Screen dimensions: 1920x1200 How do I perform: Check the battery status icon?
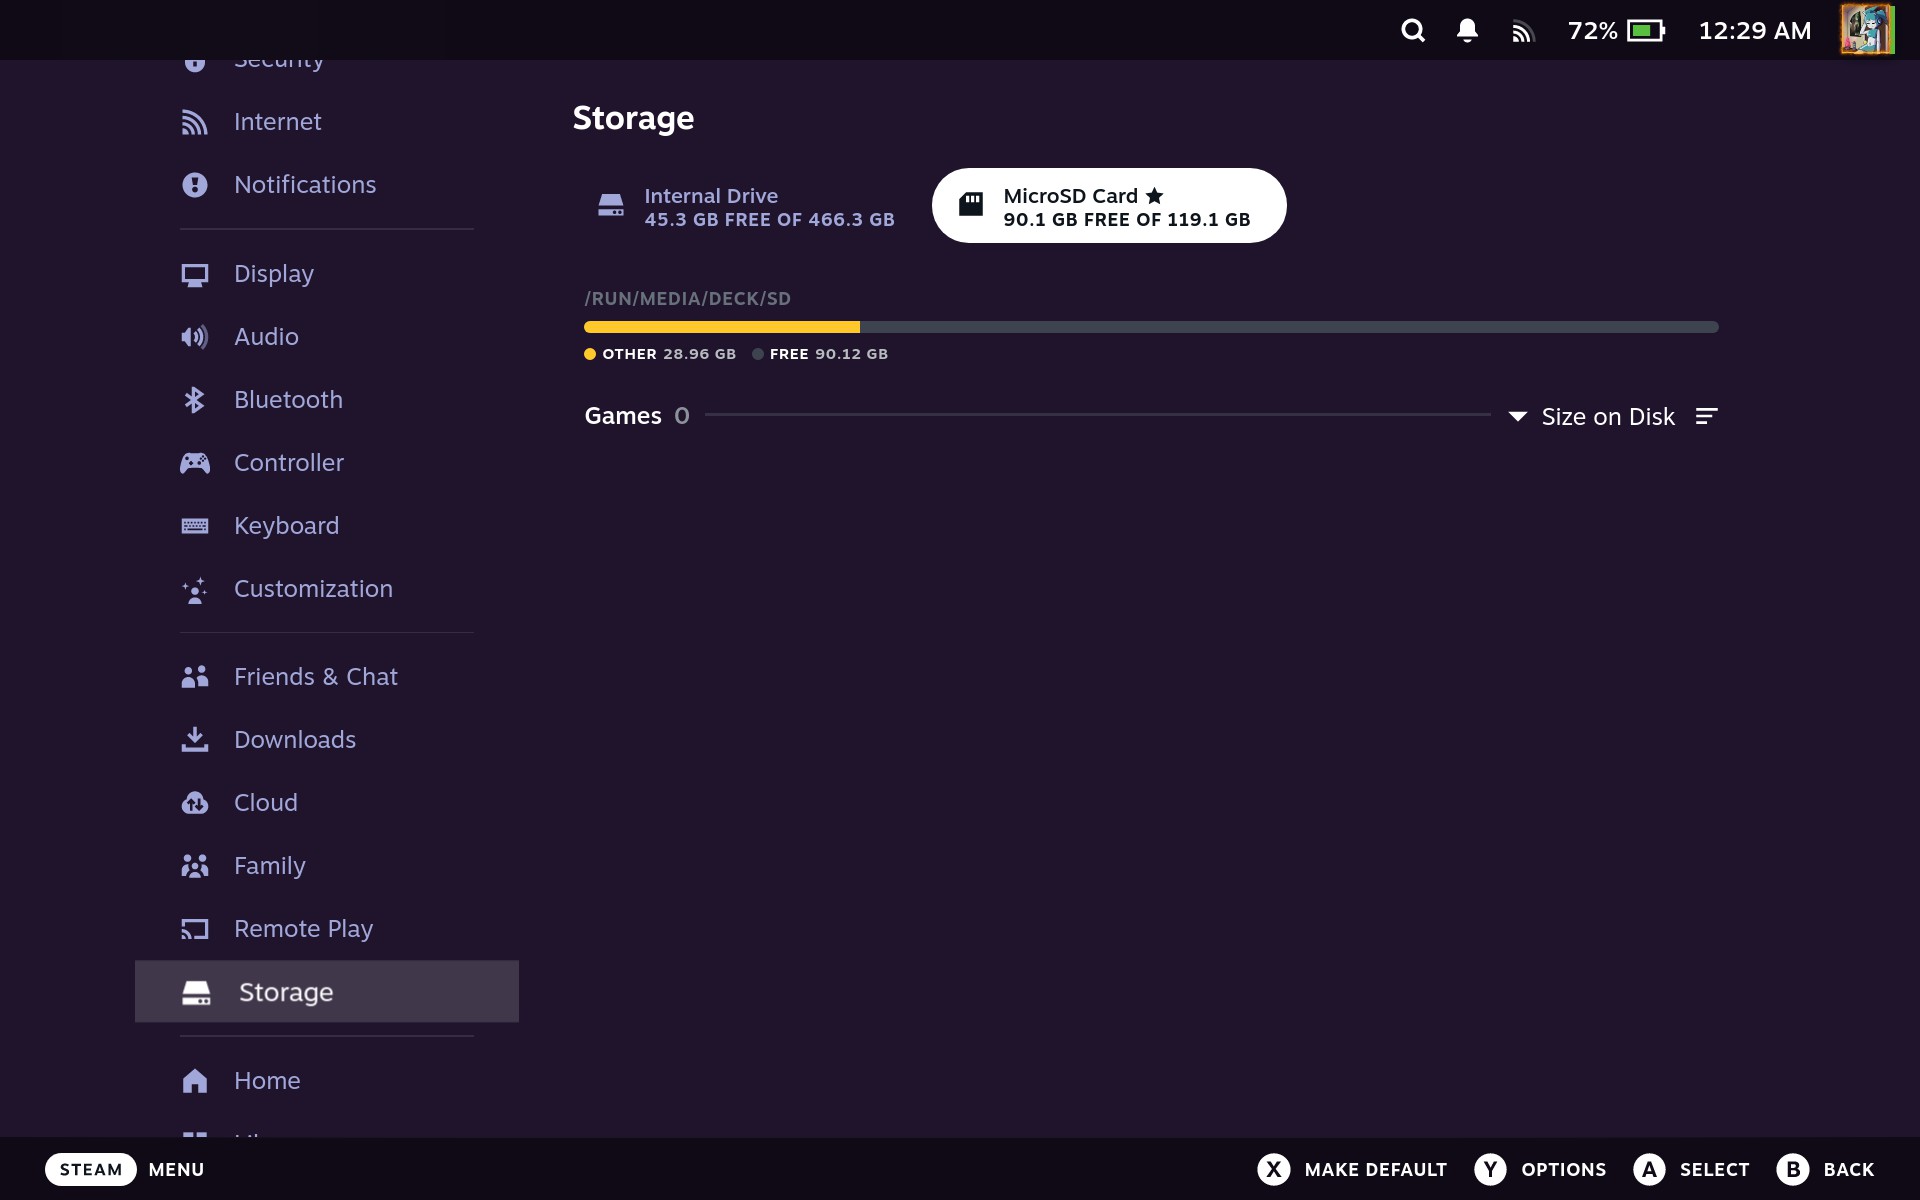point(1646,31)
